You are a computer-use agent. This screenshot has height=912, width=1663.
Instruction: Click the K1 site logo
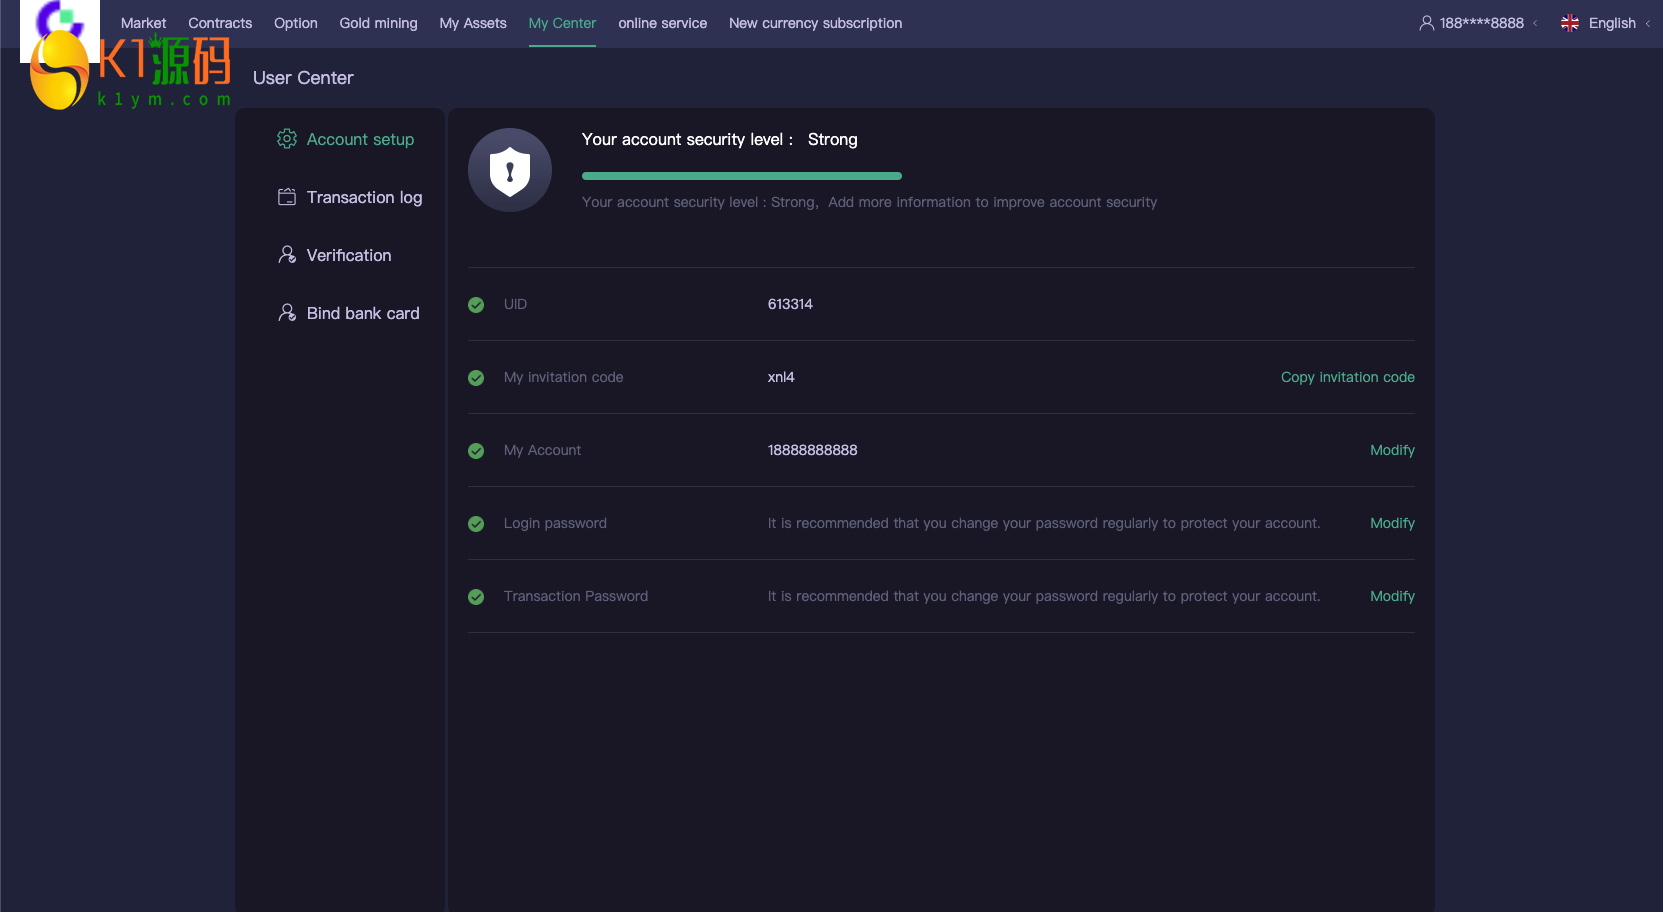pos(130,68)
